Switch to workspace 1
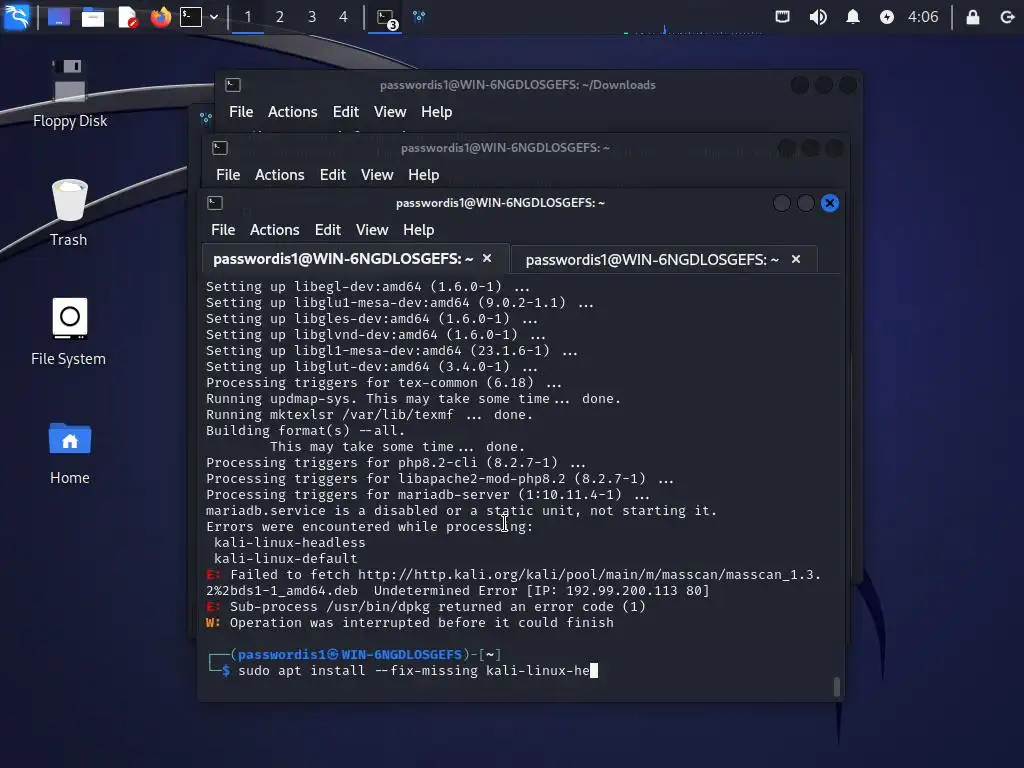 point(248,17)
